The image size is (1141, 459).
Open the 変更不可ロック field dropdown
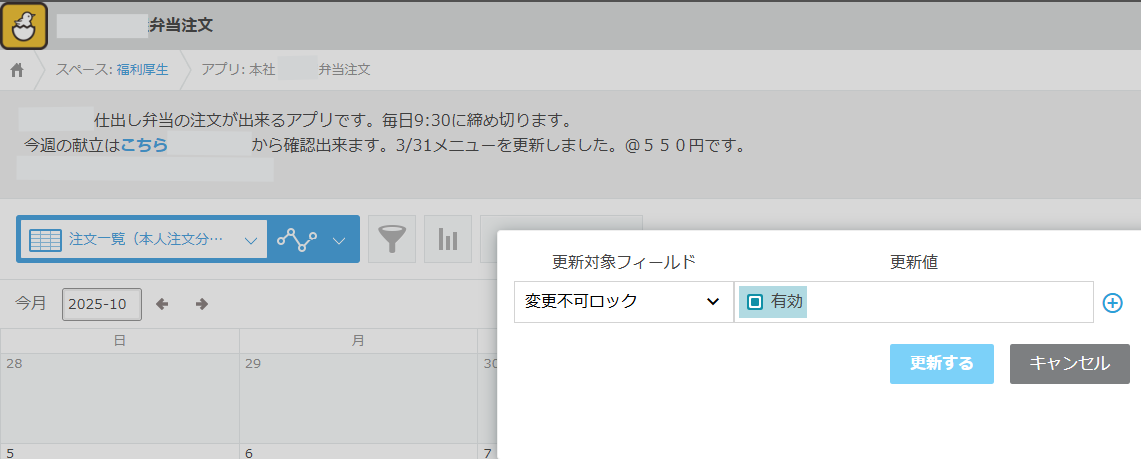tap(623, 302)
